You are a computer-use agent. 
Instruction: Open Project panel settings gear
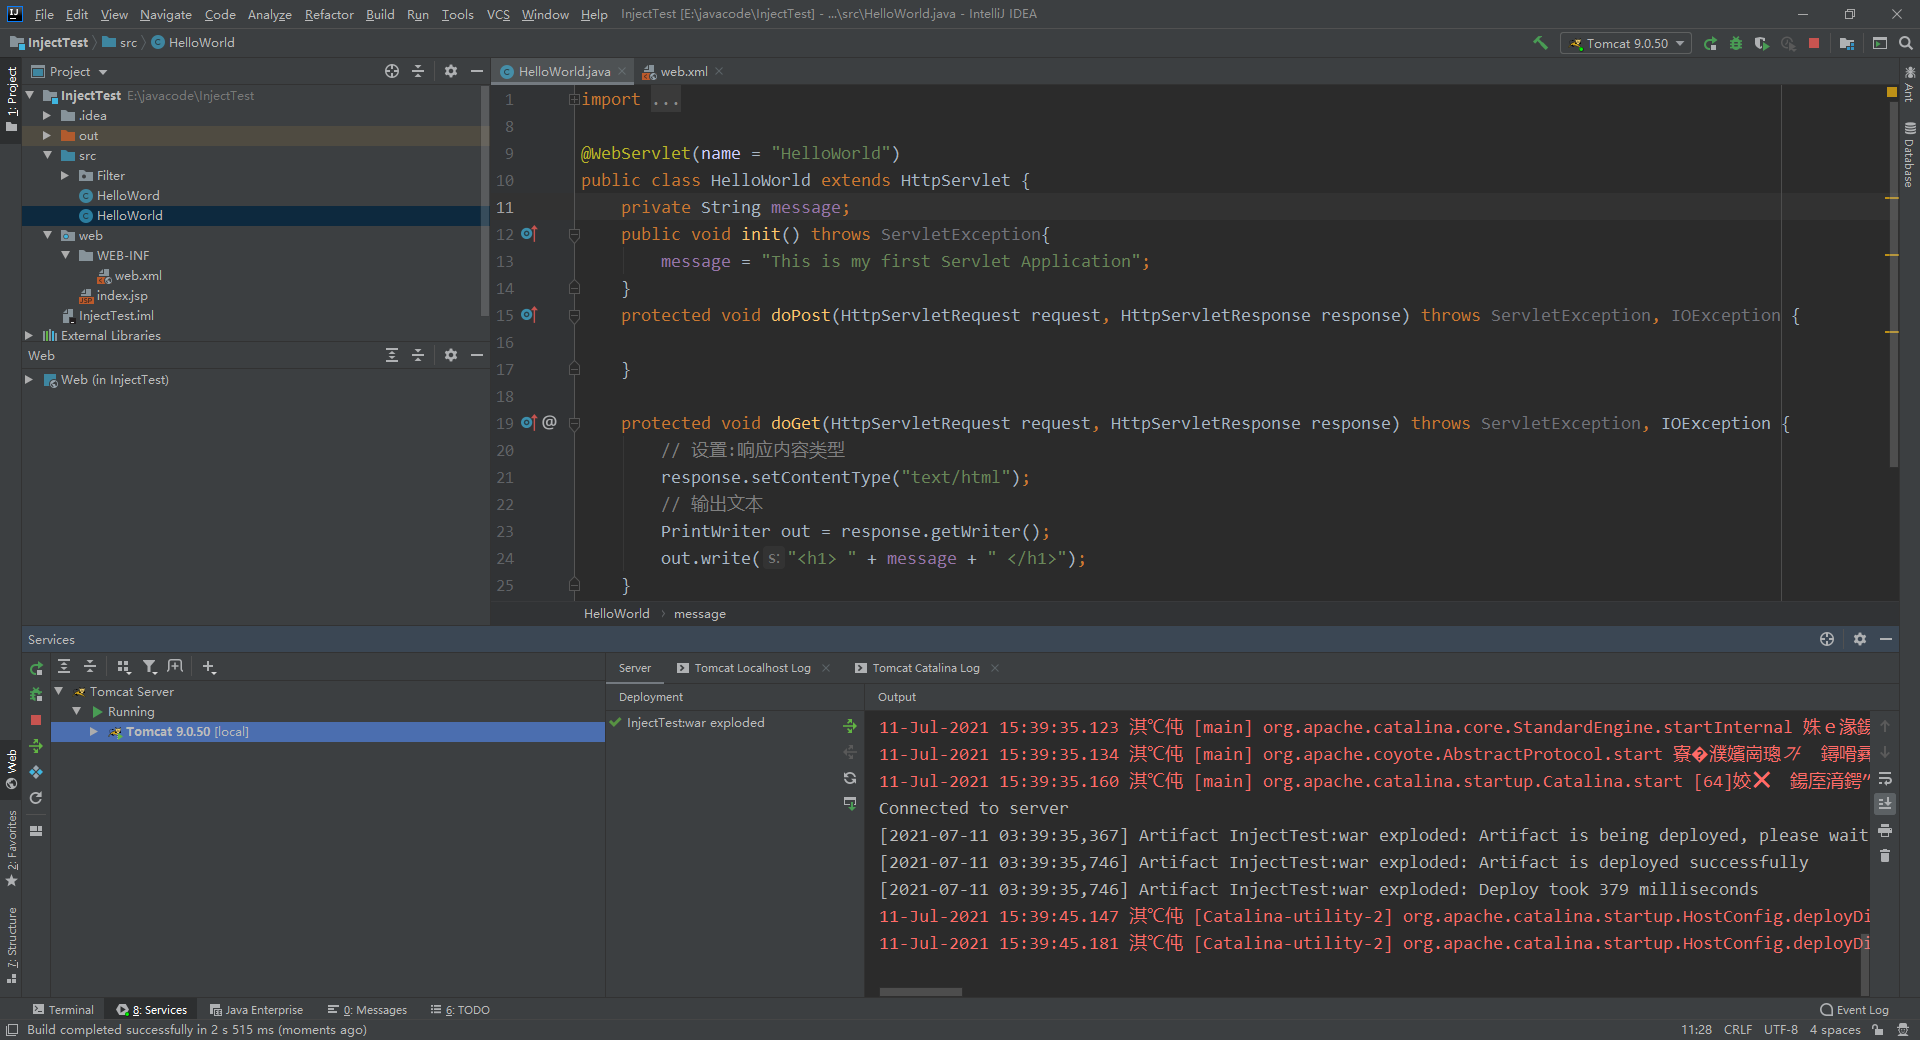[451, 71]
